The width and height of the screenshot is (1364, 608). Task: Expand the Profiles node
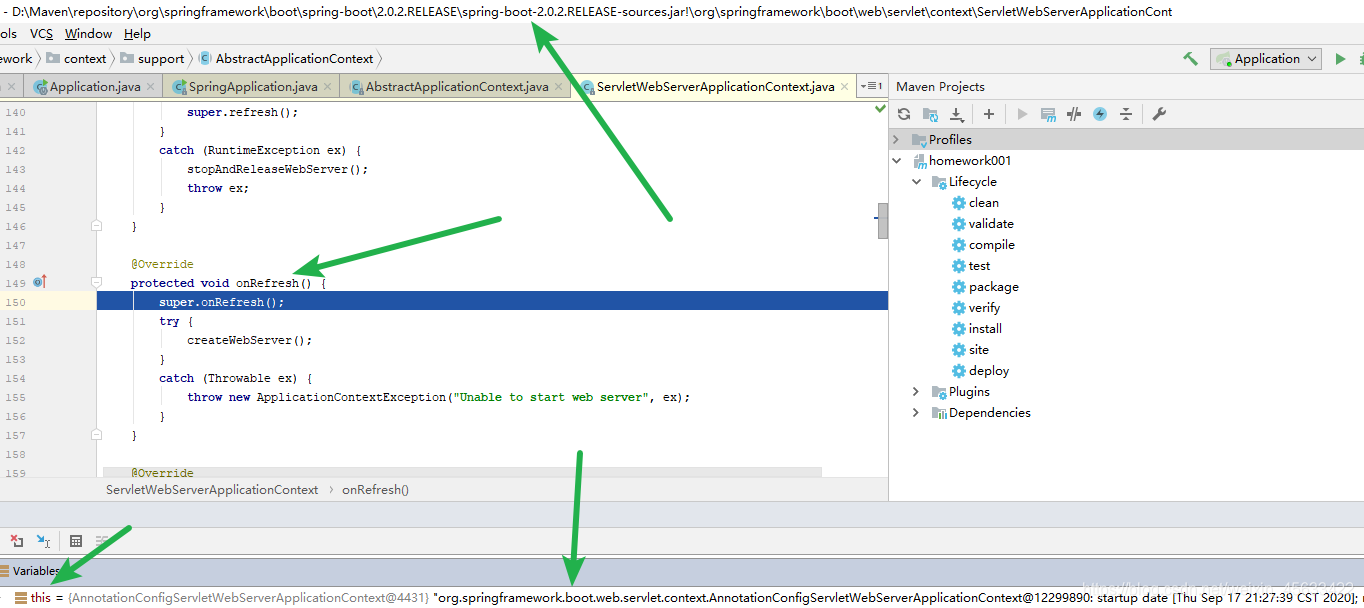tap(896, 140)
